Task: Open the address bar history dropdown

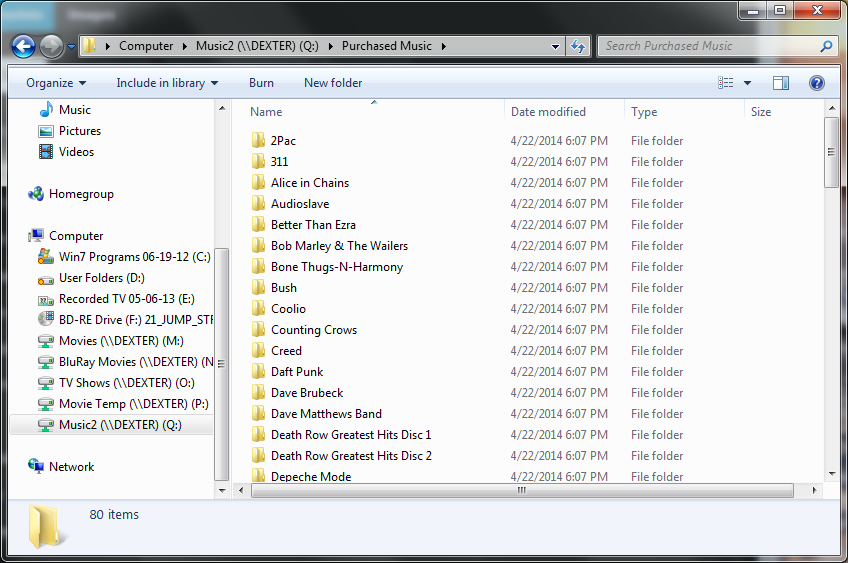Action: 555,47
